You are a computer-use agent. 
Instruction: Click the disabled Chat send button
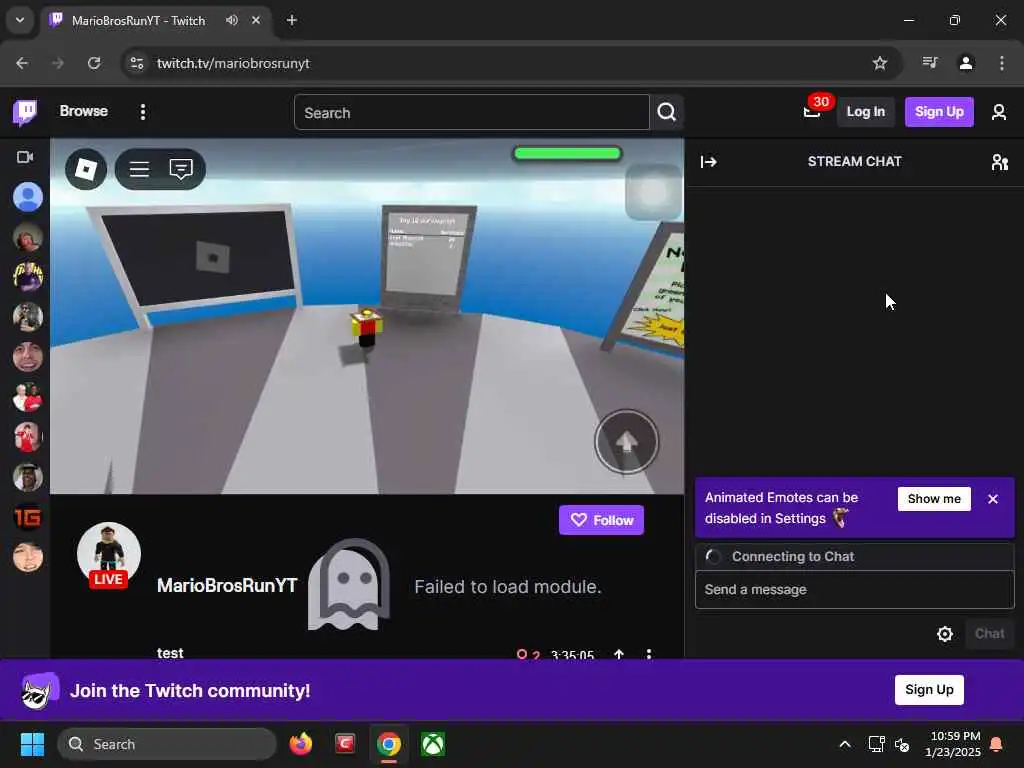point(989,633)
